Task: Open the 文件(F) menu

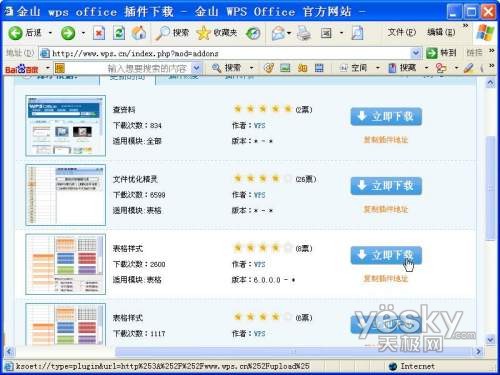Action: click(402, 32)
